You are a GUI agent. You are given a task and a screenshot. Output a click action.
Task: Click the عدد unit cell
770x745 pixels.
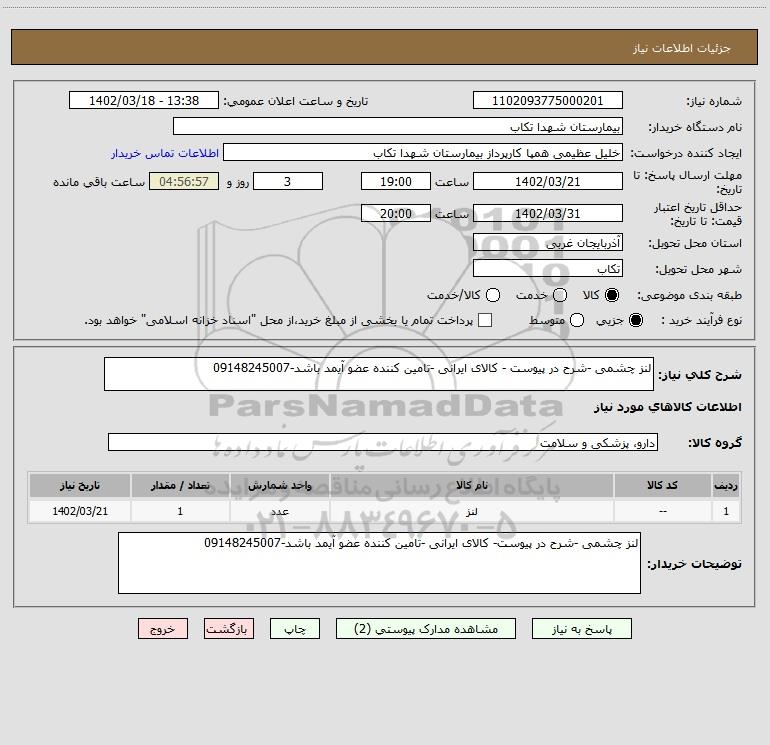point(279,511)
